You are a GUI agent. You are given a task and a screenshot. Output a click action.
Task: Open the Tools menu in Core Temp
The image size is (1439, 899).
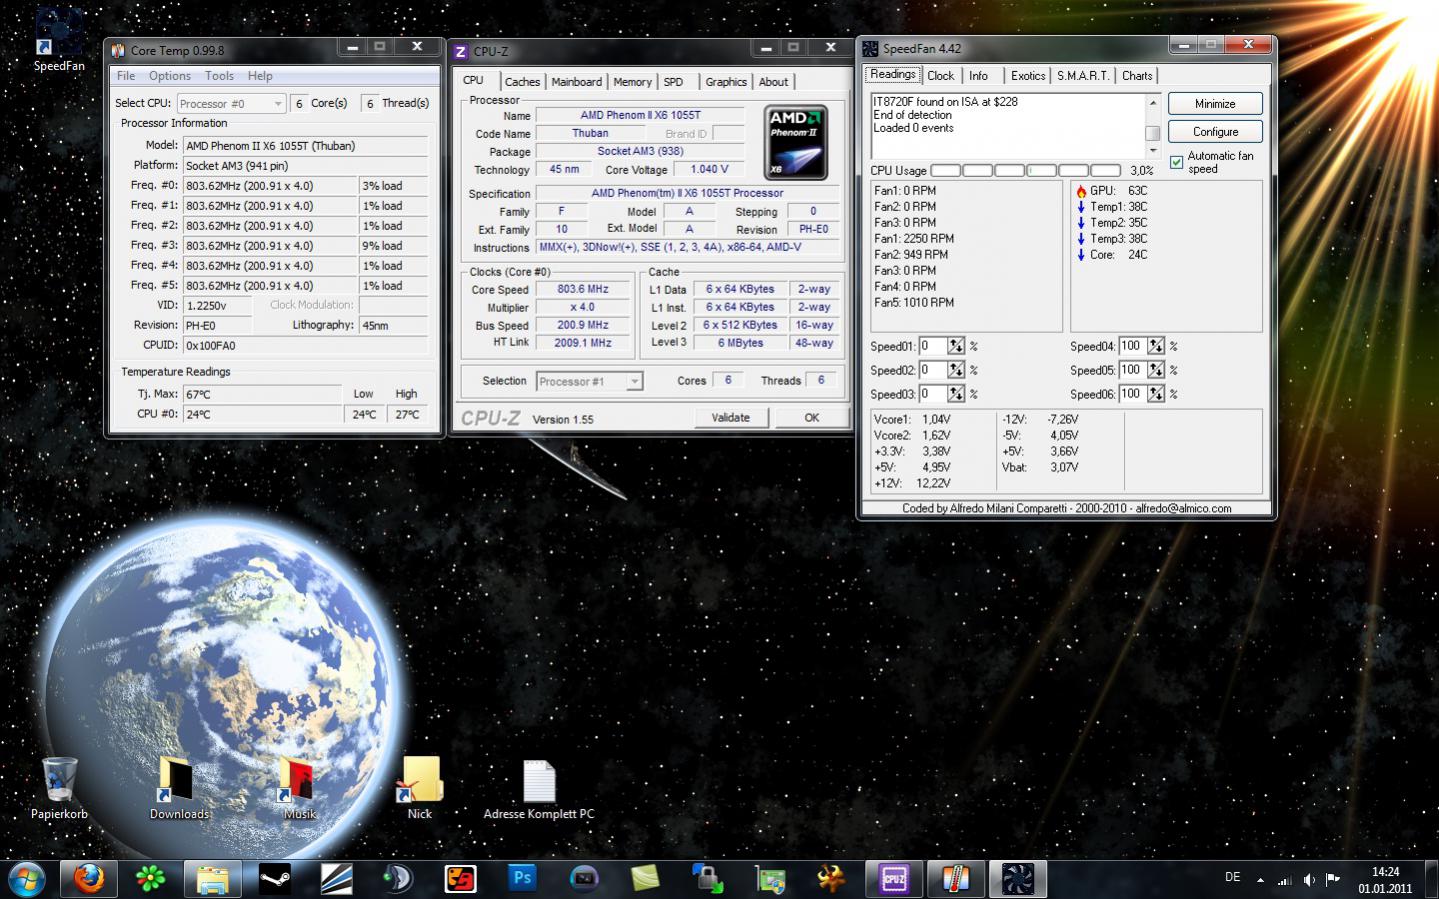(219, 76)
